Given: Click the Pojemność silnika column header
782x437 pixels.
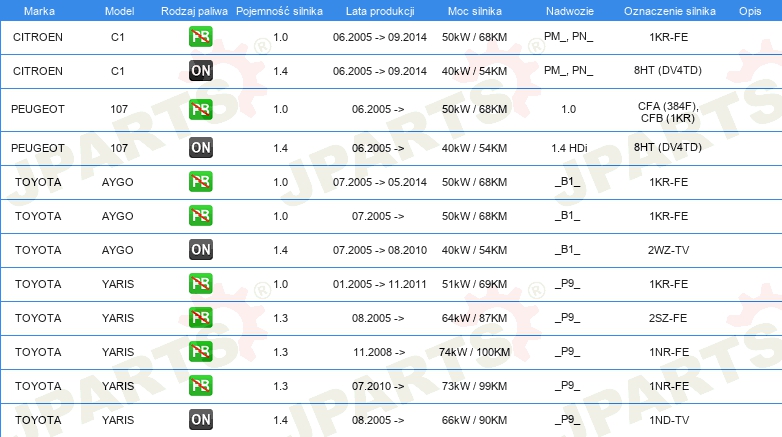Looking at the screenshot, I should point(279,11).
